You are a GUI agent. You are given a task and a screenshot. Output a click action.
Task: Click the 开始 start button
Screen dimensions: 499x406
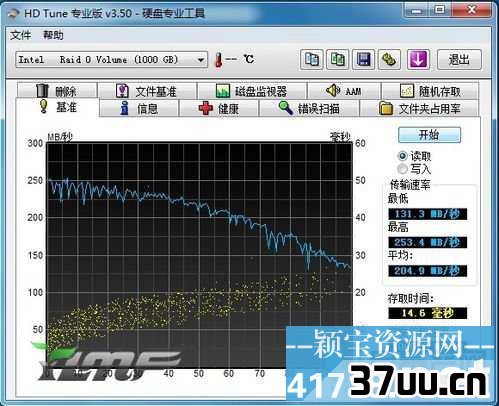coord(429,135)
